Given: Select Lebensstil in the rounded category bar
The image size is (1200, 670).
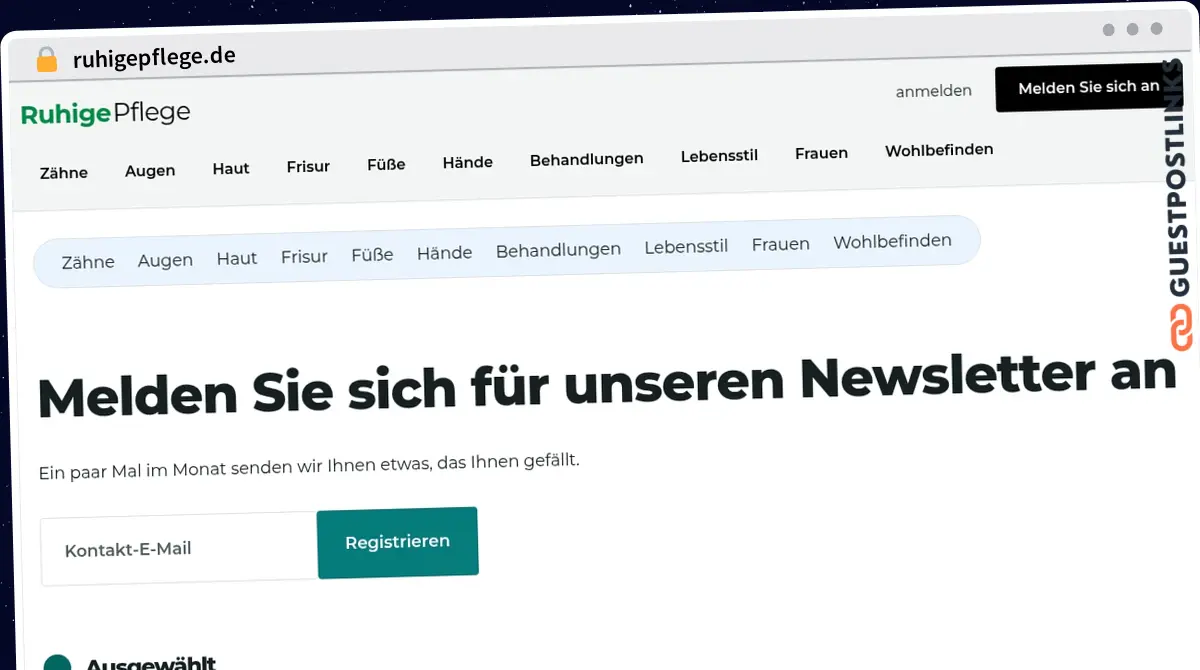Looking at the screenshot, I should (686, 246).
